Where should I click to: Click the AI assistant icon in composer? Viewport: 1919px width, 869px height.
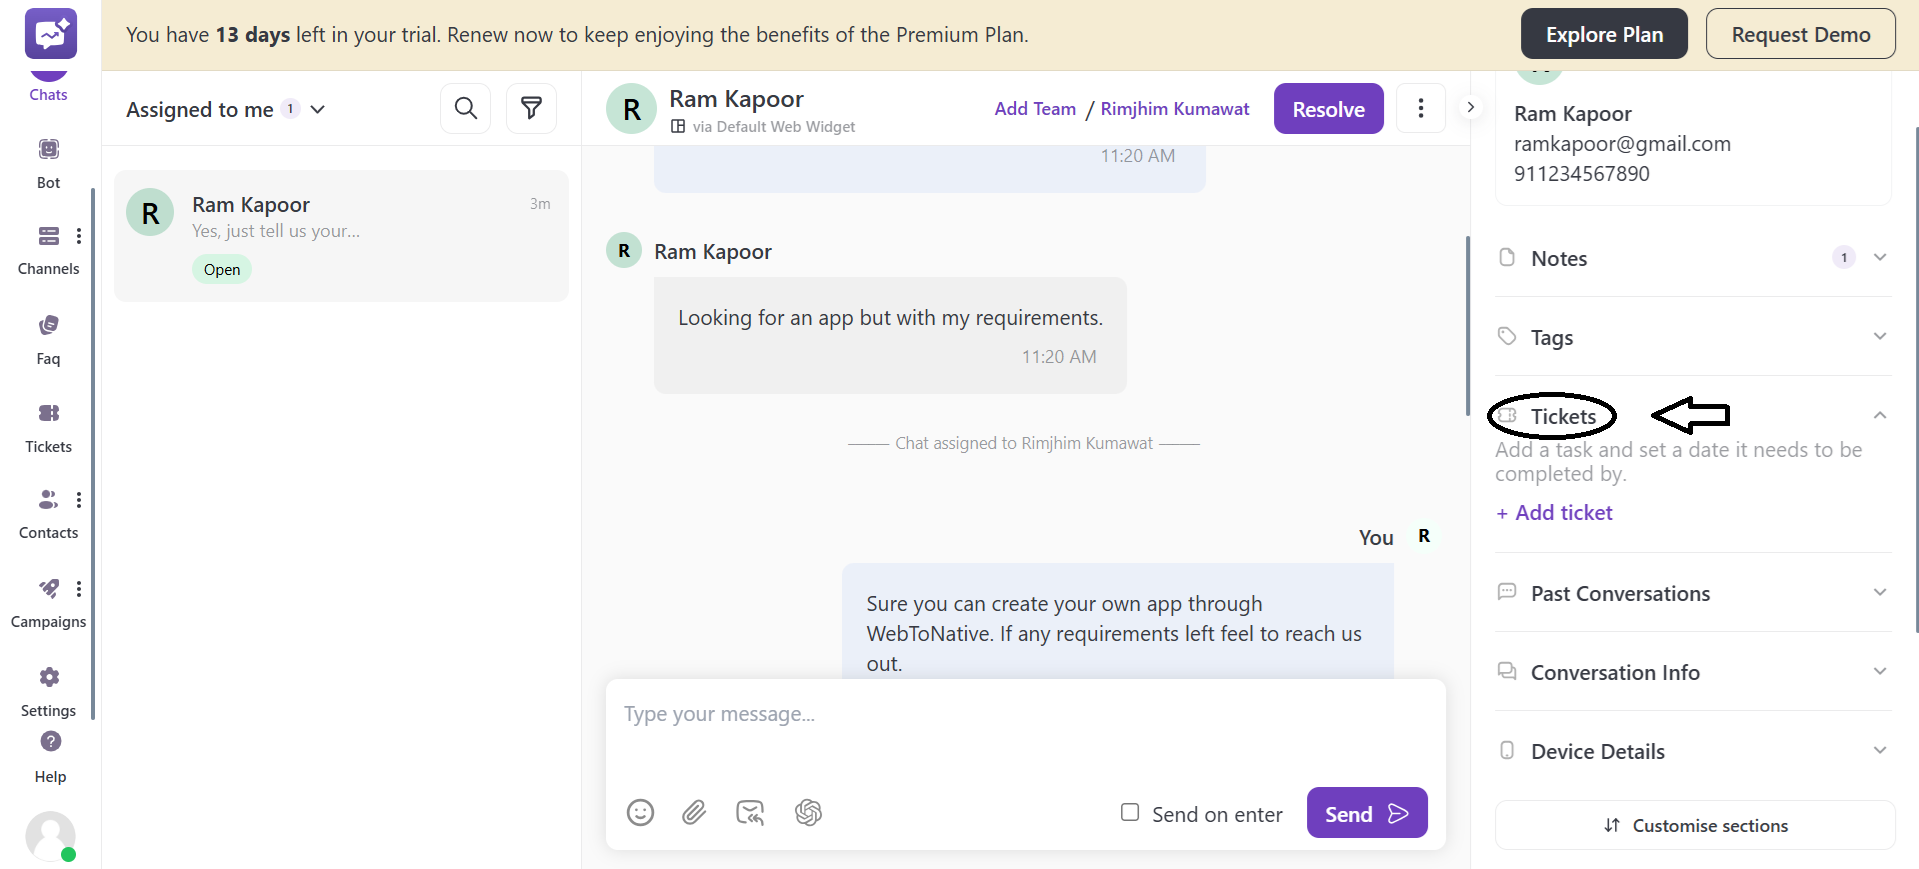808,812
